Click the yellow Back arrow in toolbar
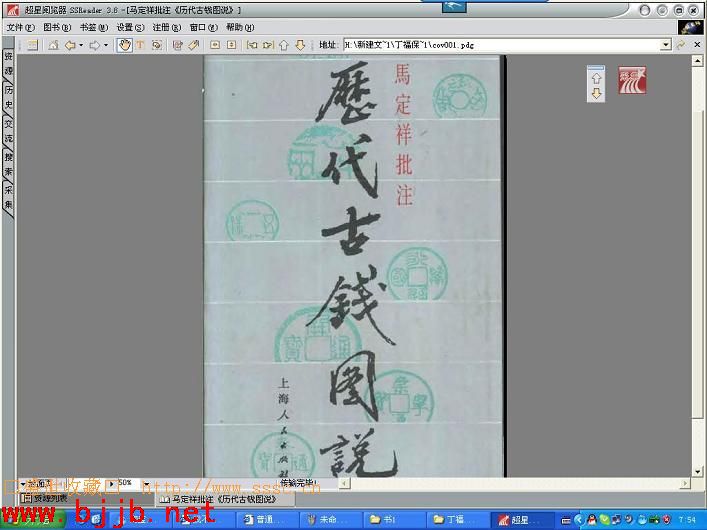The height and width of the screenshot is (530, 707). 70,45
